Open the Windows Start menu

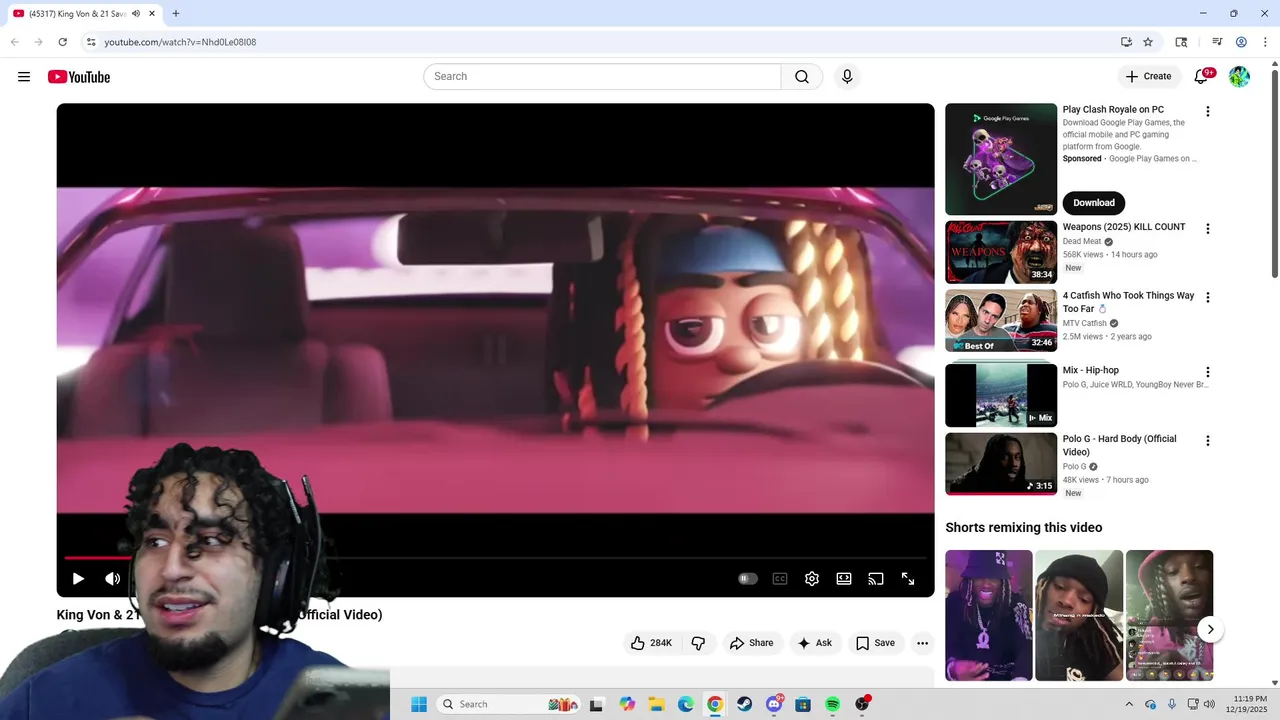pos(419,704)
